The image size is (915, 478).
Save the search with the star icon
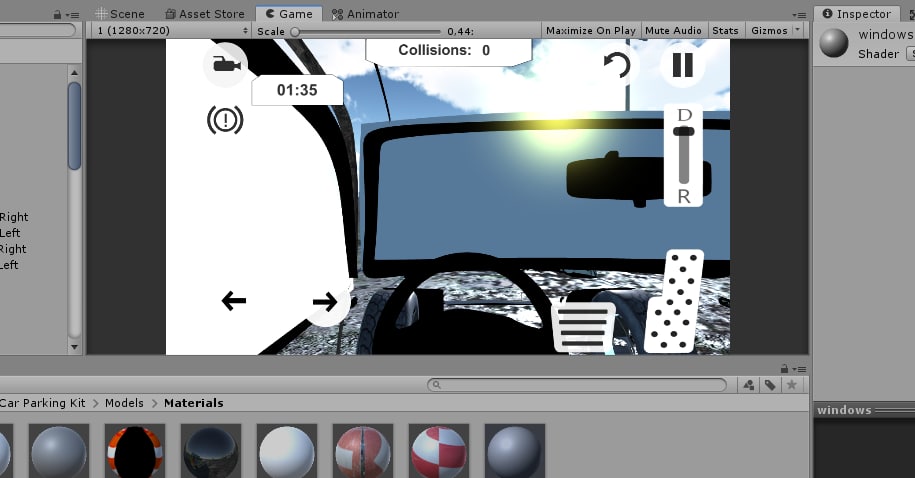coord(792,385)
